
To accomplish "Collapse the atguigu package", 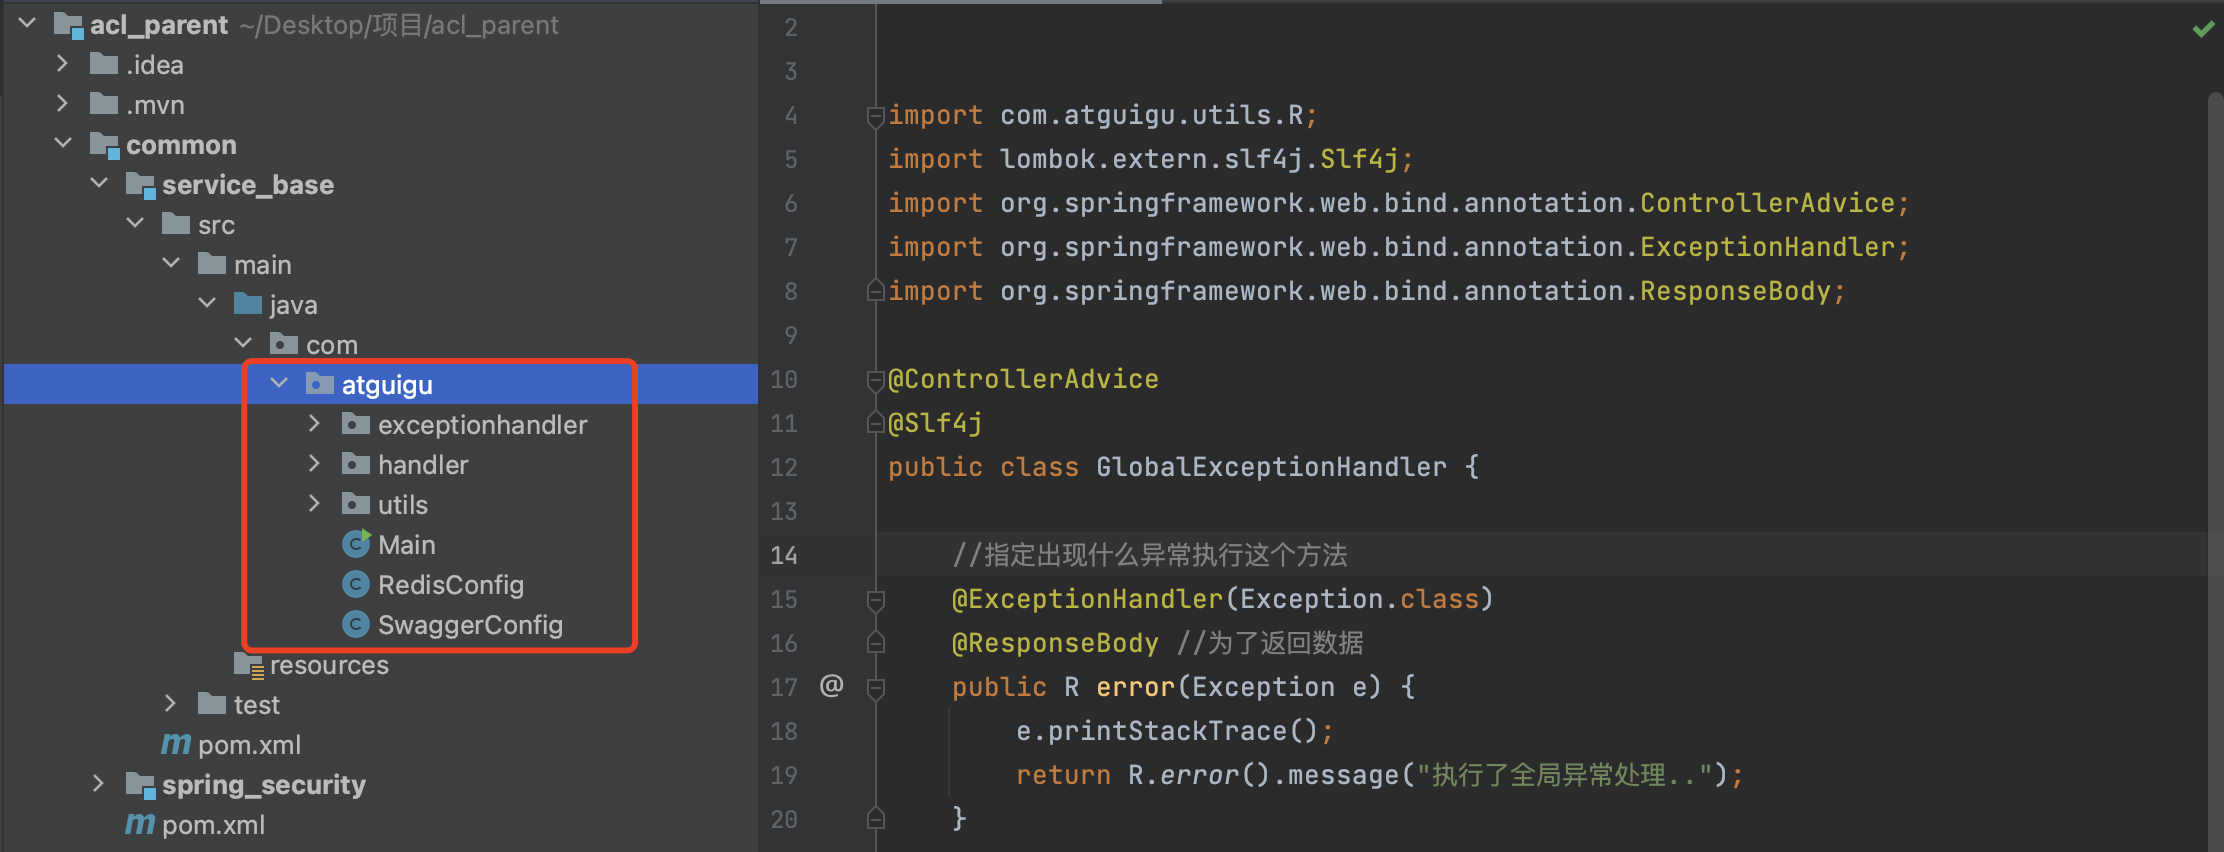I will click(x=279, y=384).
